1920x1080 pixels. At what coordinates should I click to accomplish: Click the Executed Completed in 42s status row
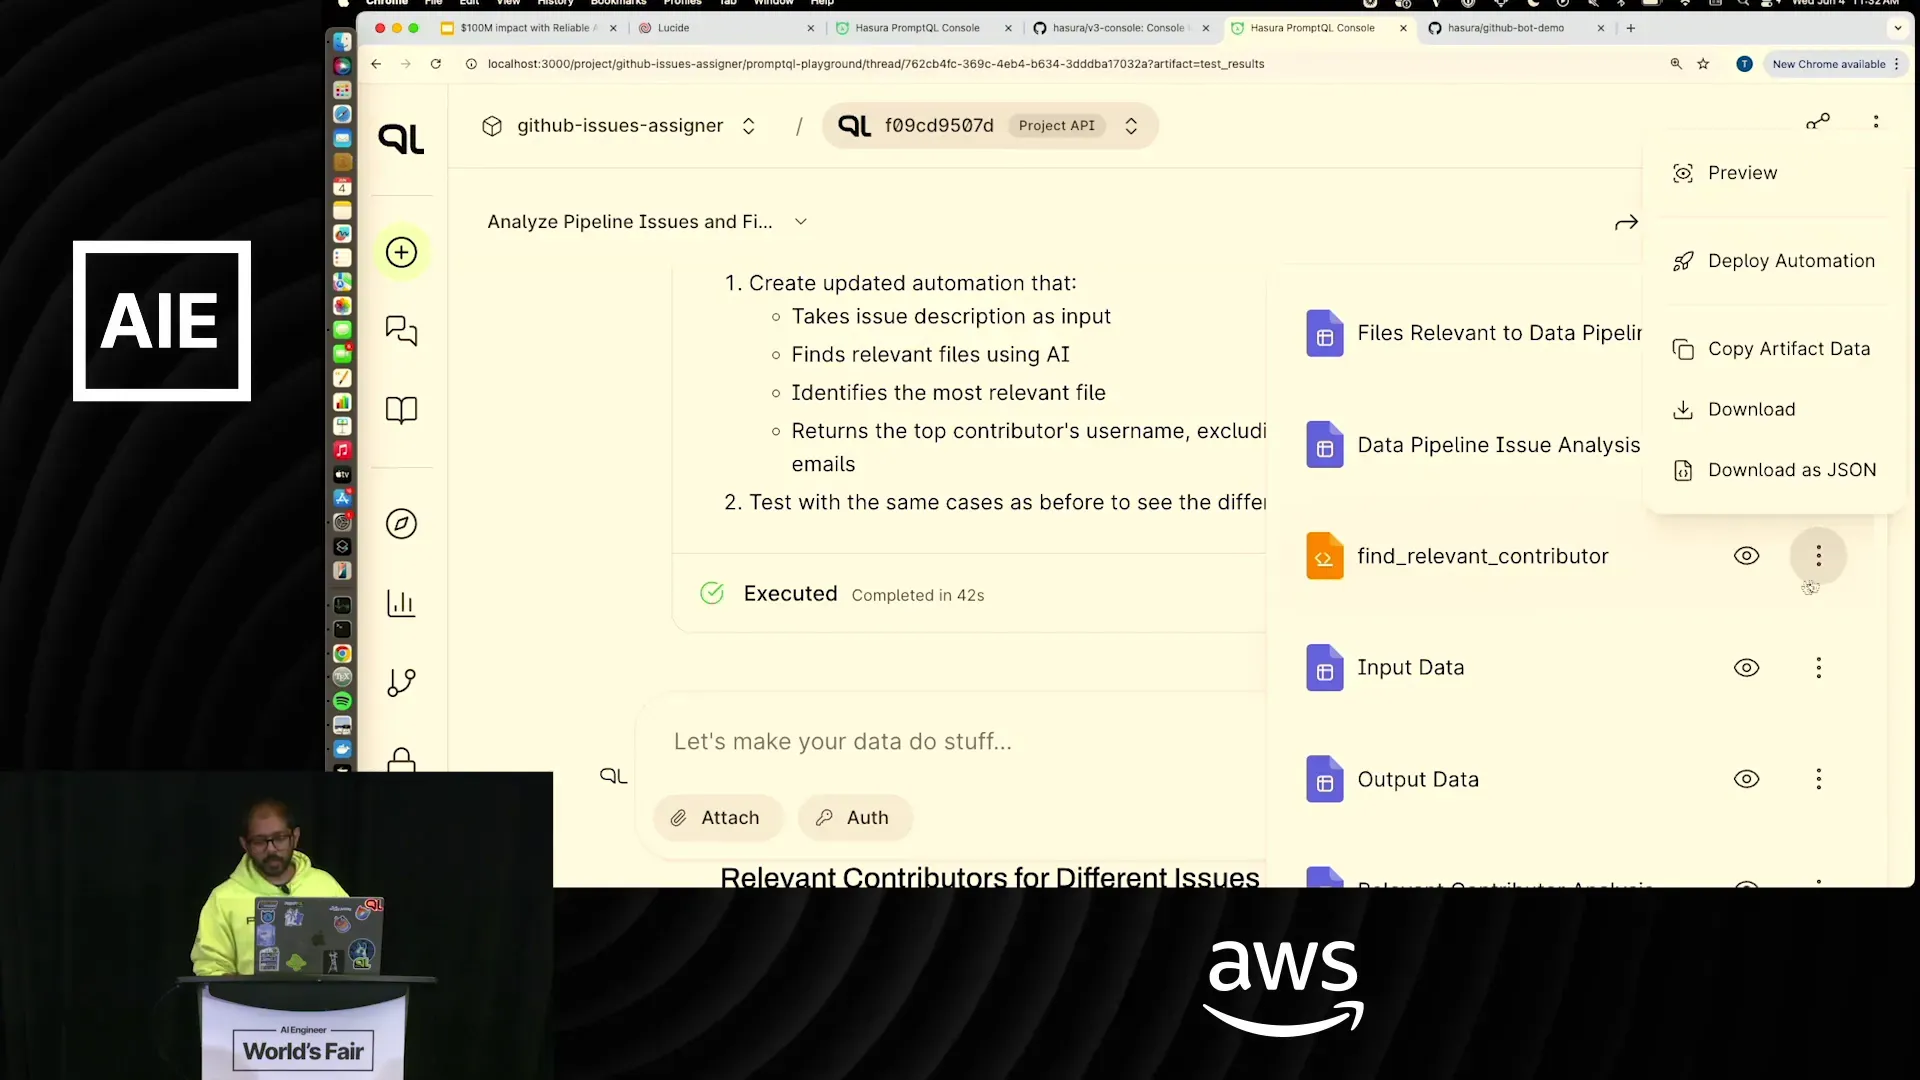(x=970, y=594)
